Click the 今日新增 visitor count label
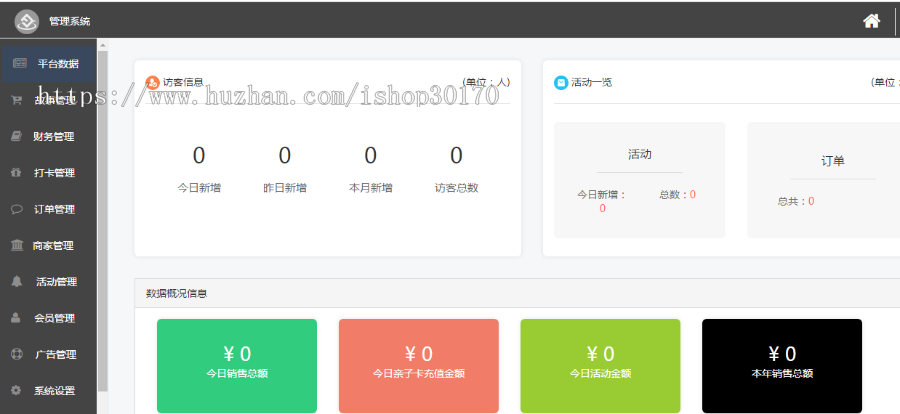The height and width of the screenshot is (414, 900). 199,188
